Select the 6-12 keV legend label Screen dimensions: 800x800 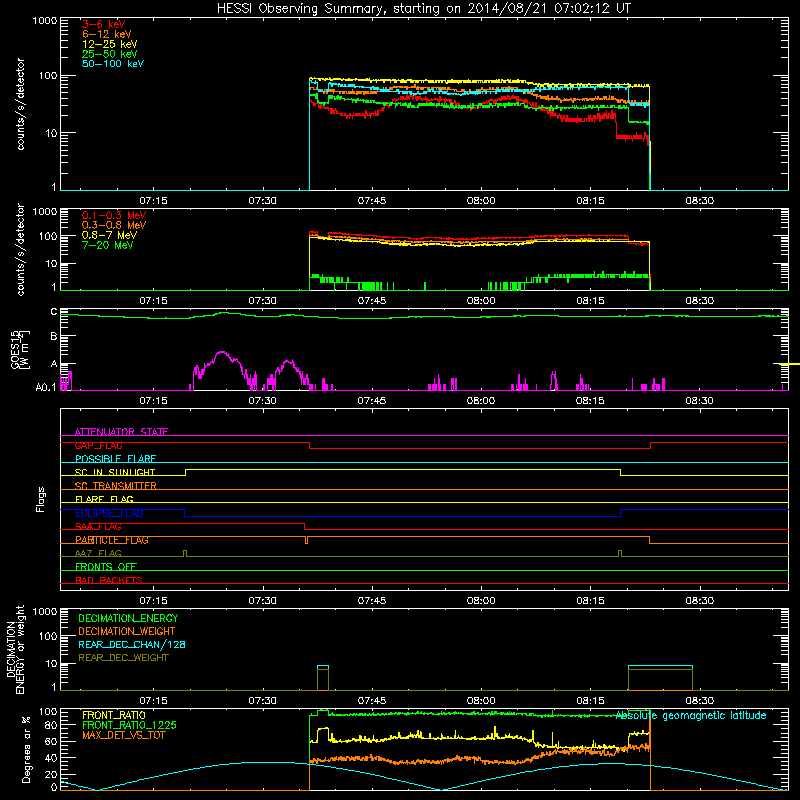point(107,34)
